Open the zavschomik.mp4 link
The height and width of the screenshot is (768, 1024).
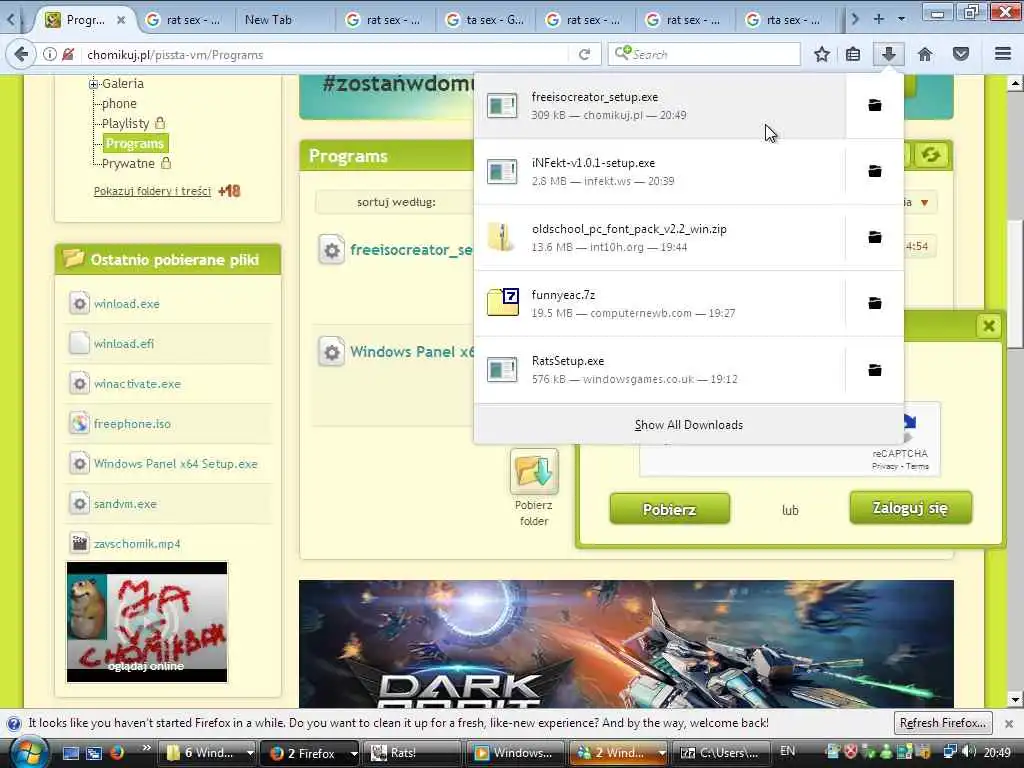(136, 544)
